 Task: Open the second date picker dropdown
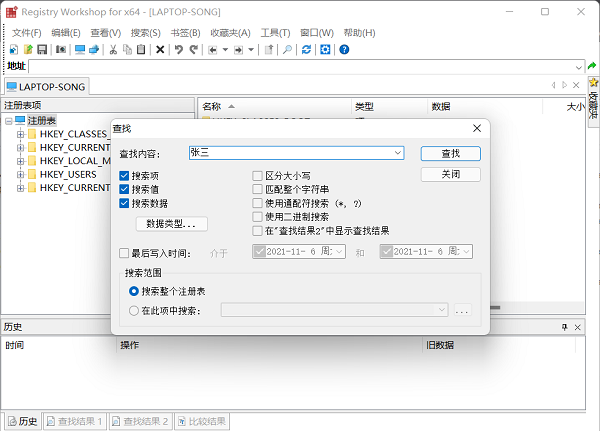tap(466, 252)
